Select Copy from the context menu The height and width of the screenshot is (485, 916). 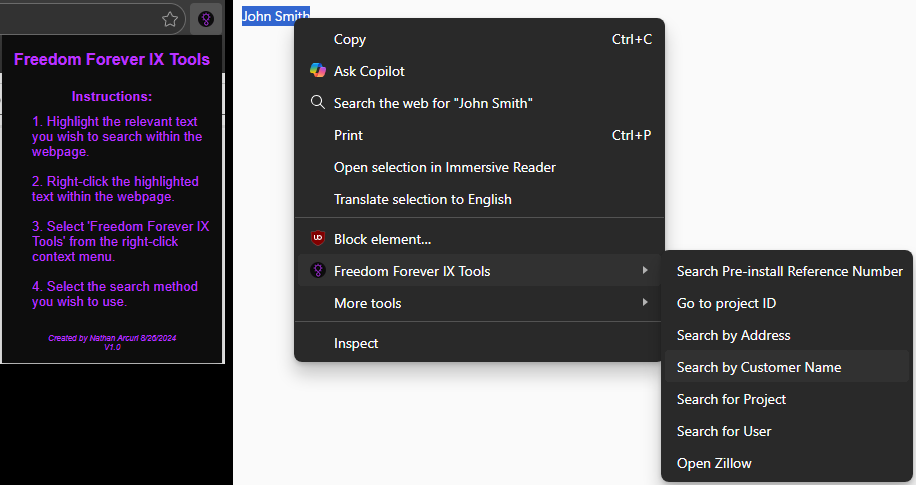(x=350, y=39)
